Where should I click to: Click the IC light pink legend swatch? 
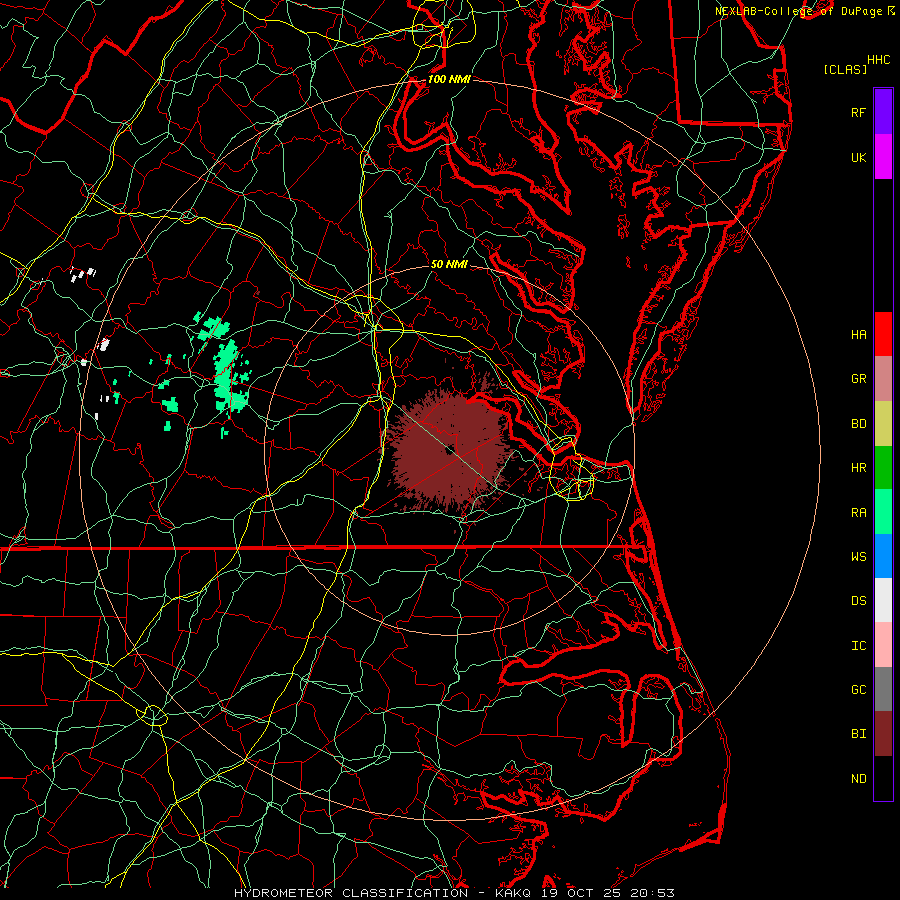coord(883,645)
